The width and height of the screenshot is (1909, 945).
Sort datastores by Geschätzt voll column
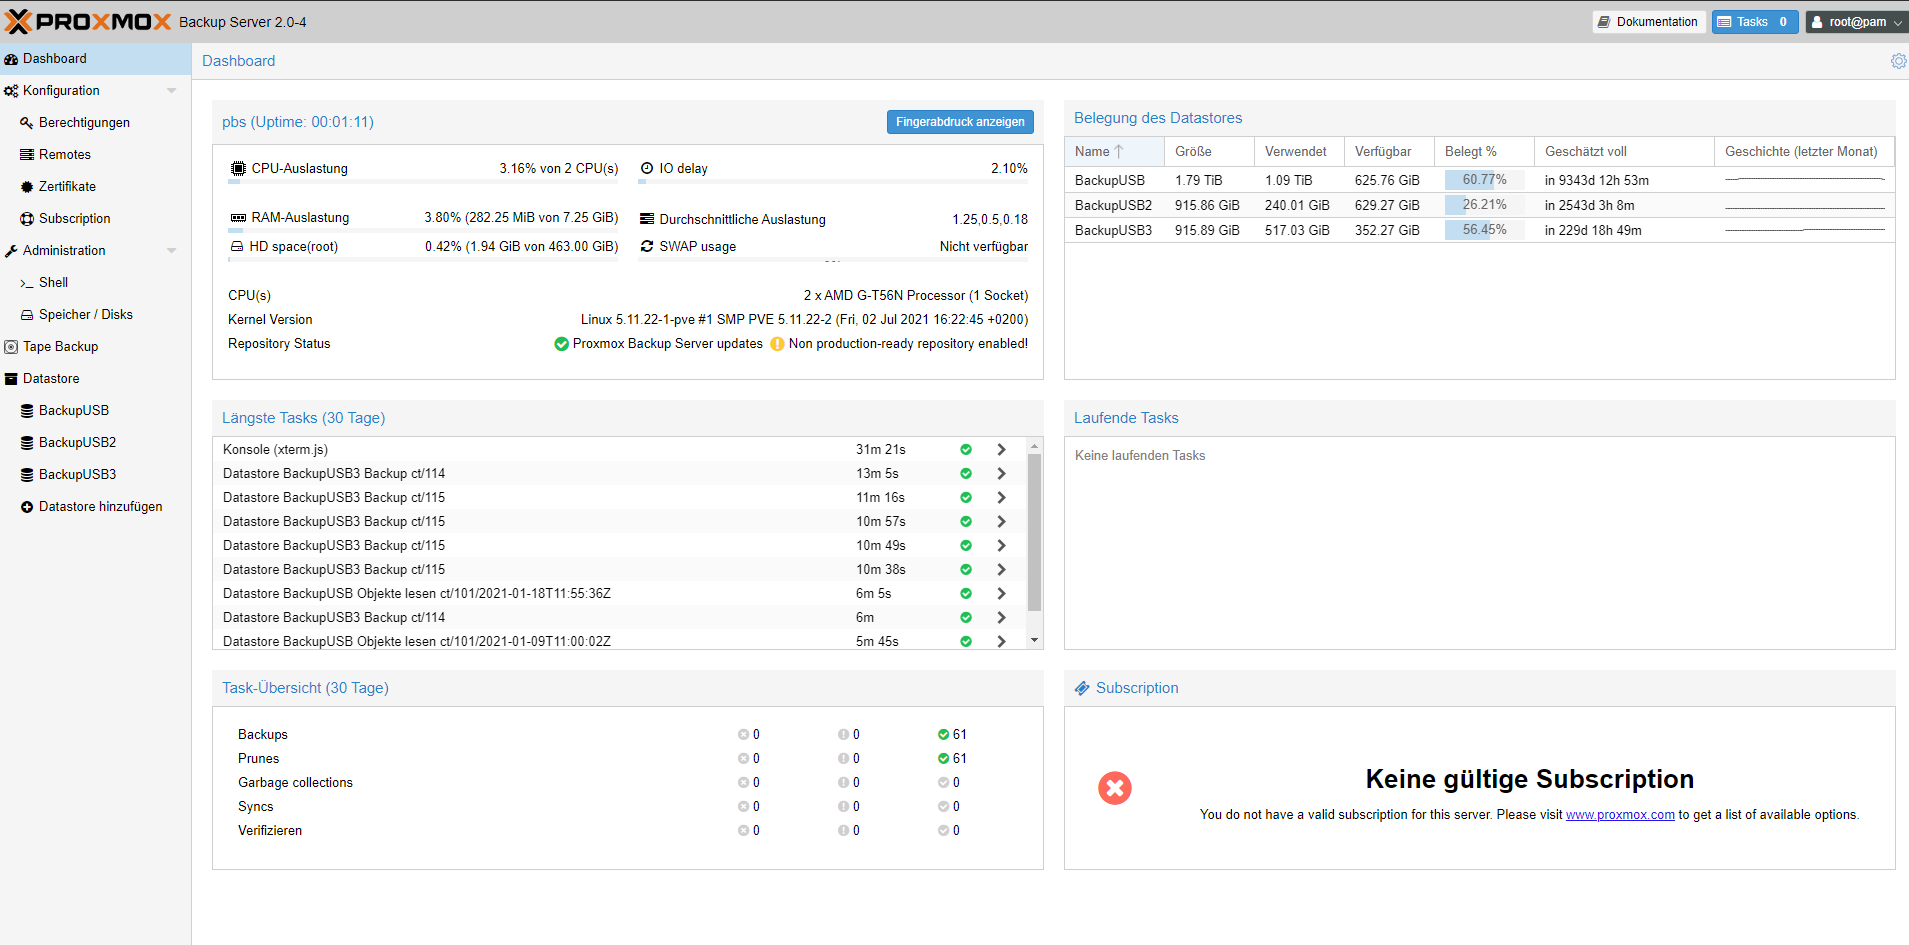coord(1624,152)
